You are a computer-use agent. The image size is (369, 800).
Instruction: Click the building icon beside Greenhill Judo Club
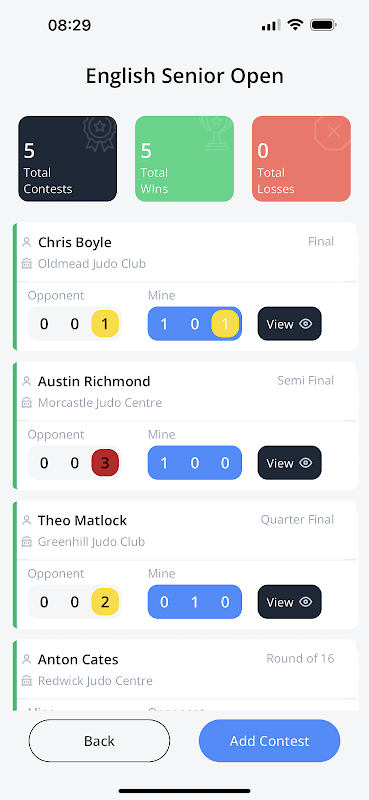point(27,542)
